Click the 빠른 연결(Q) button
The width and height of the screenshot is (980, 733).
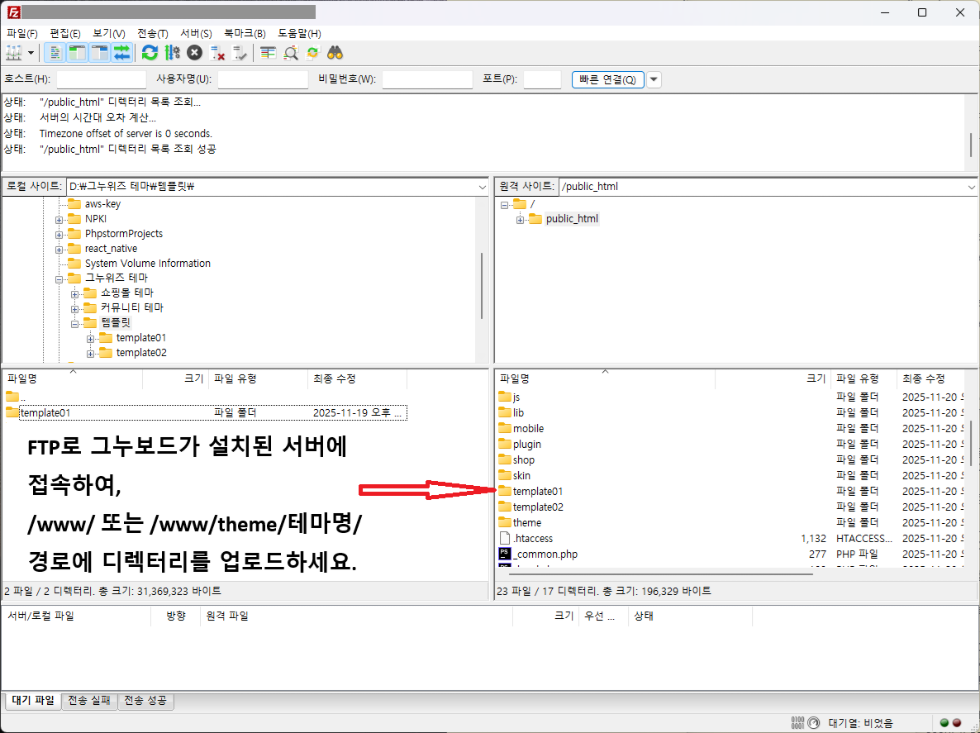608,79
